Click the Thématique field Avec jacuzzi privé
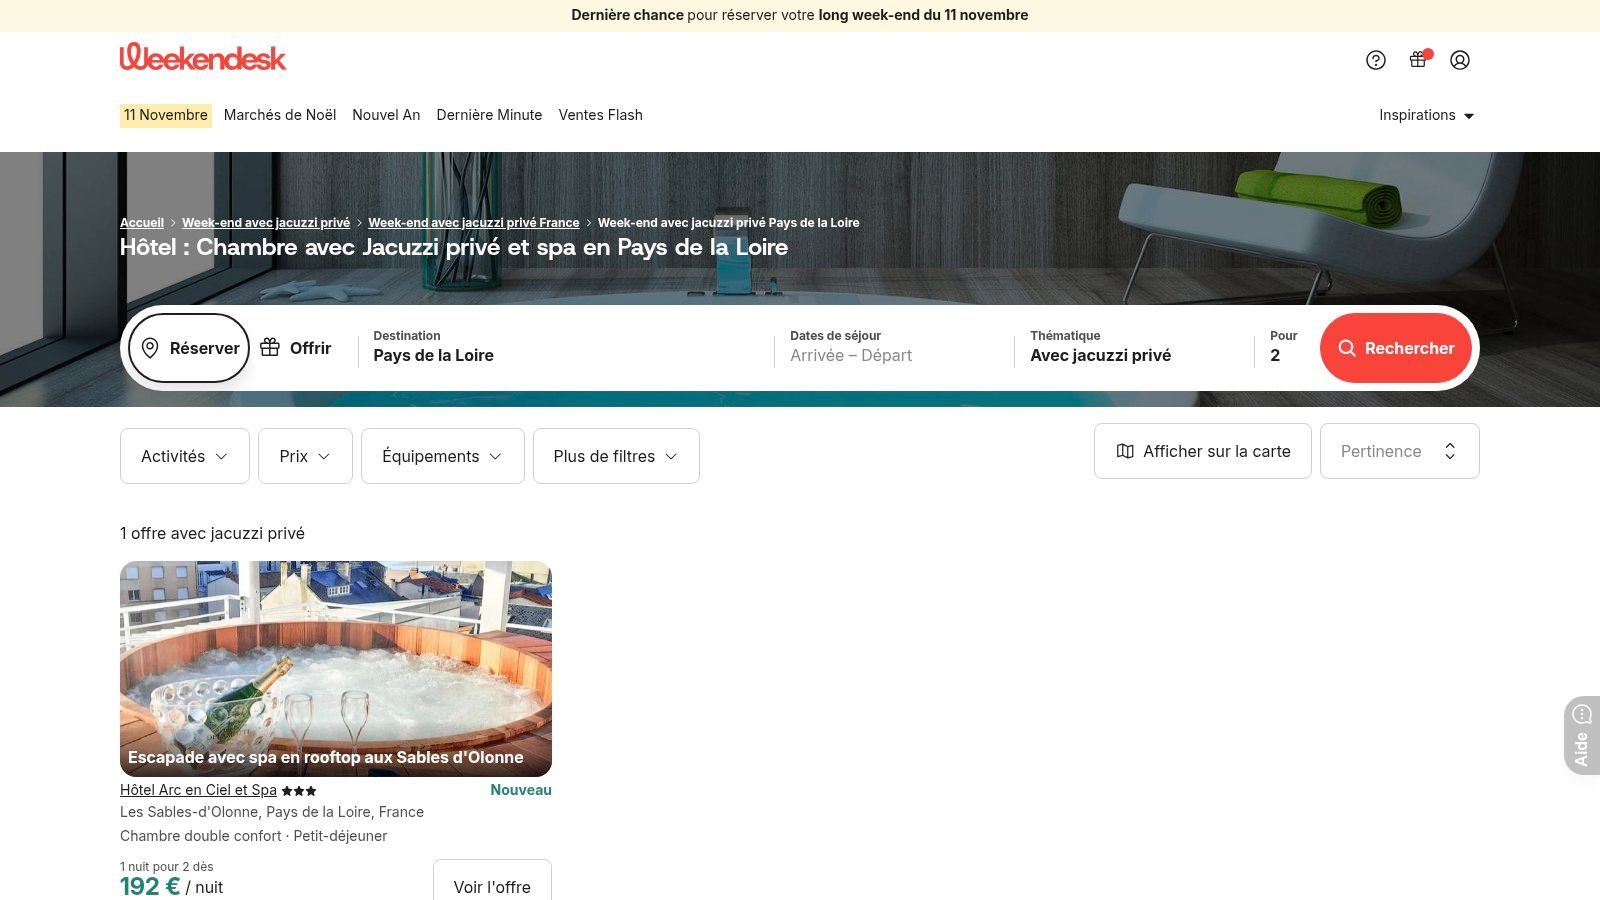The height and width of the screenshot is (900, 1600). (1135, 348)
